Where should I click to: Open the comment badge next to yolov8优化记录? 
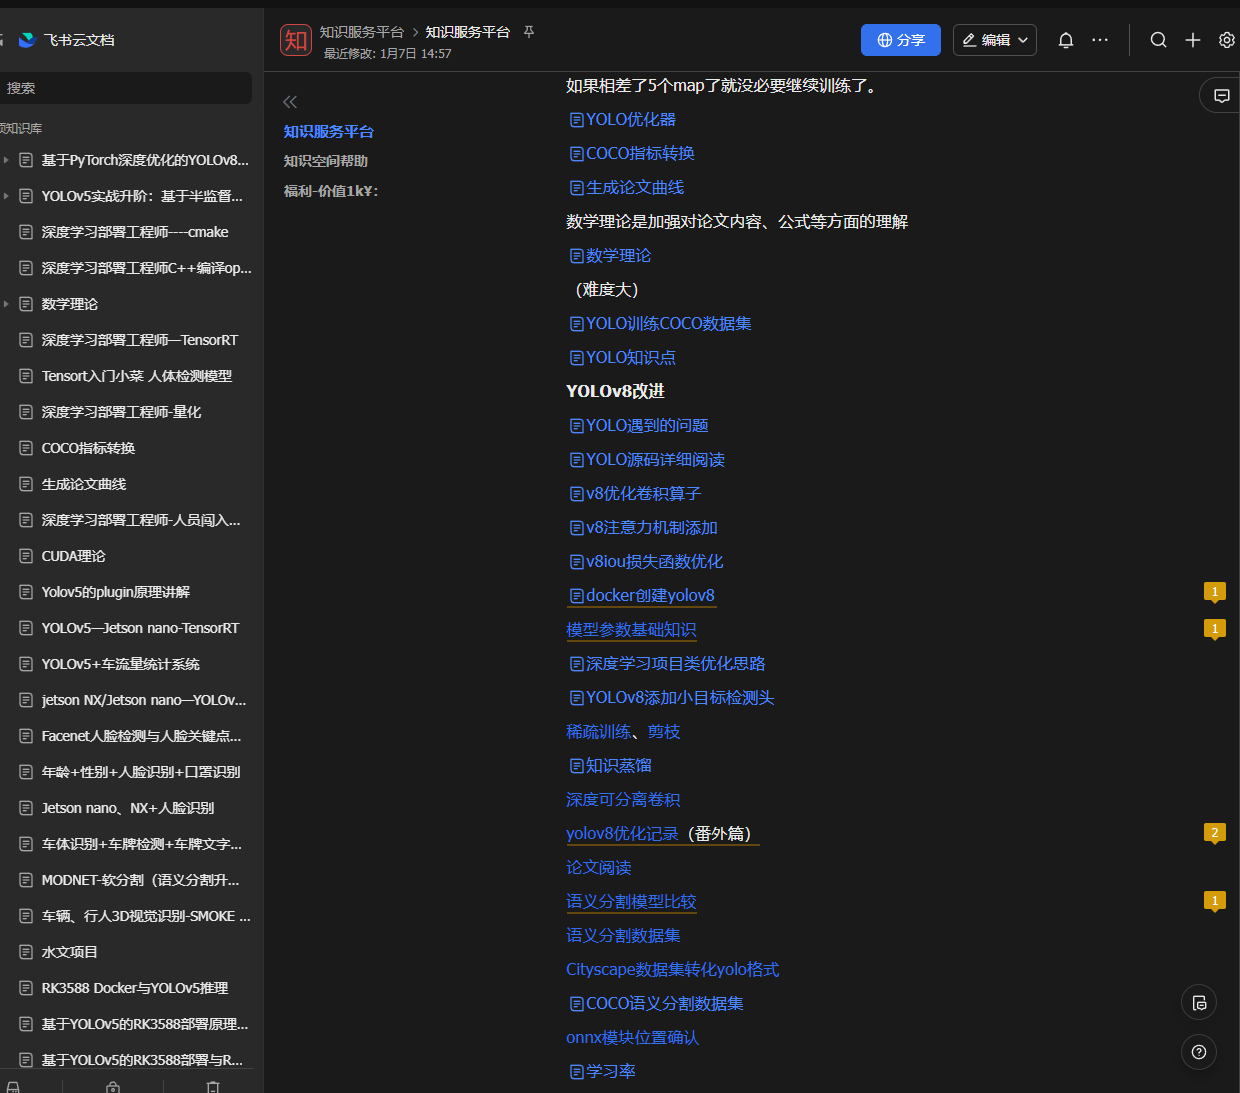point(1214,831)
